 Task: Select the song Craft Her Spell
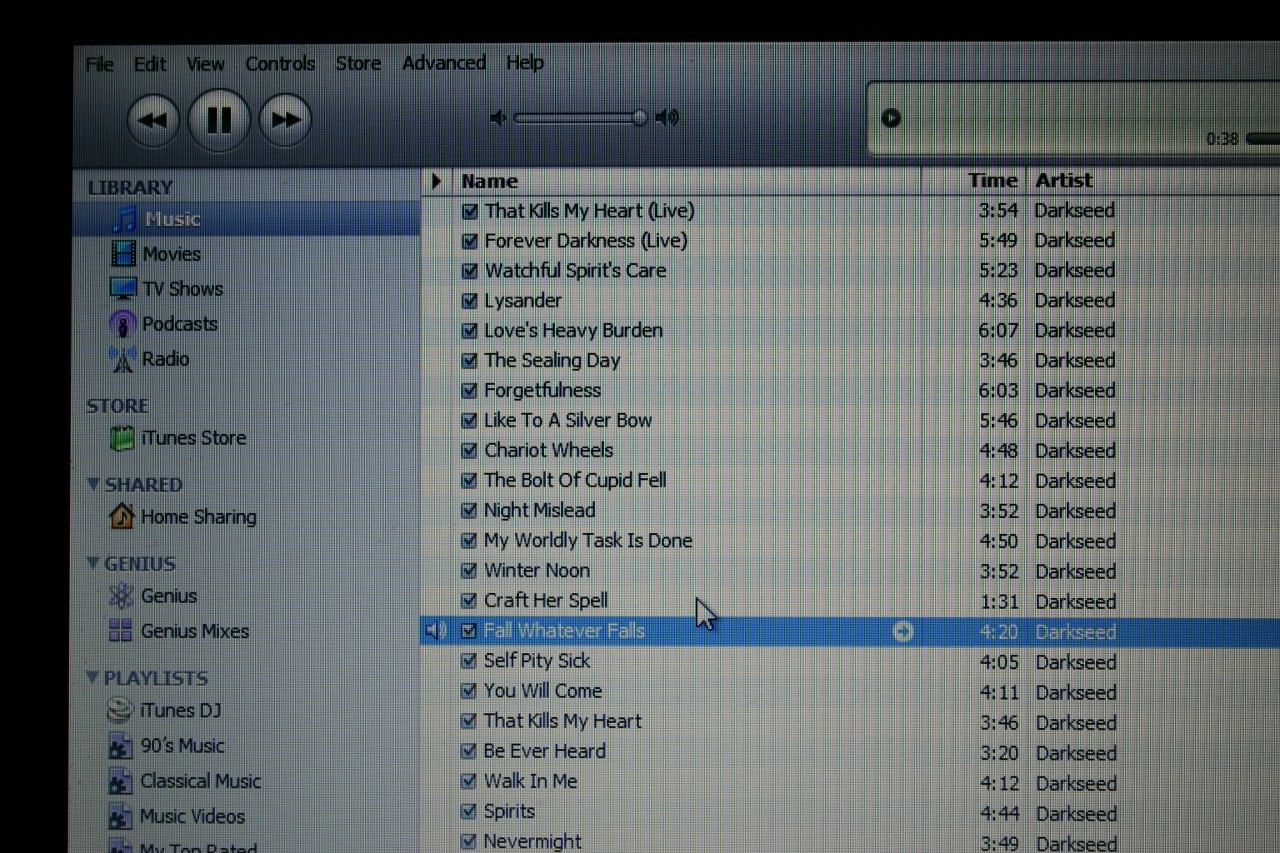[546, 600]
